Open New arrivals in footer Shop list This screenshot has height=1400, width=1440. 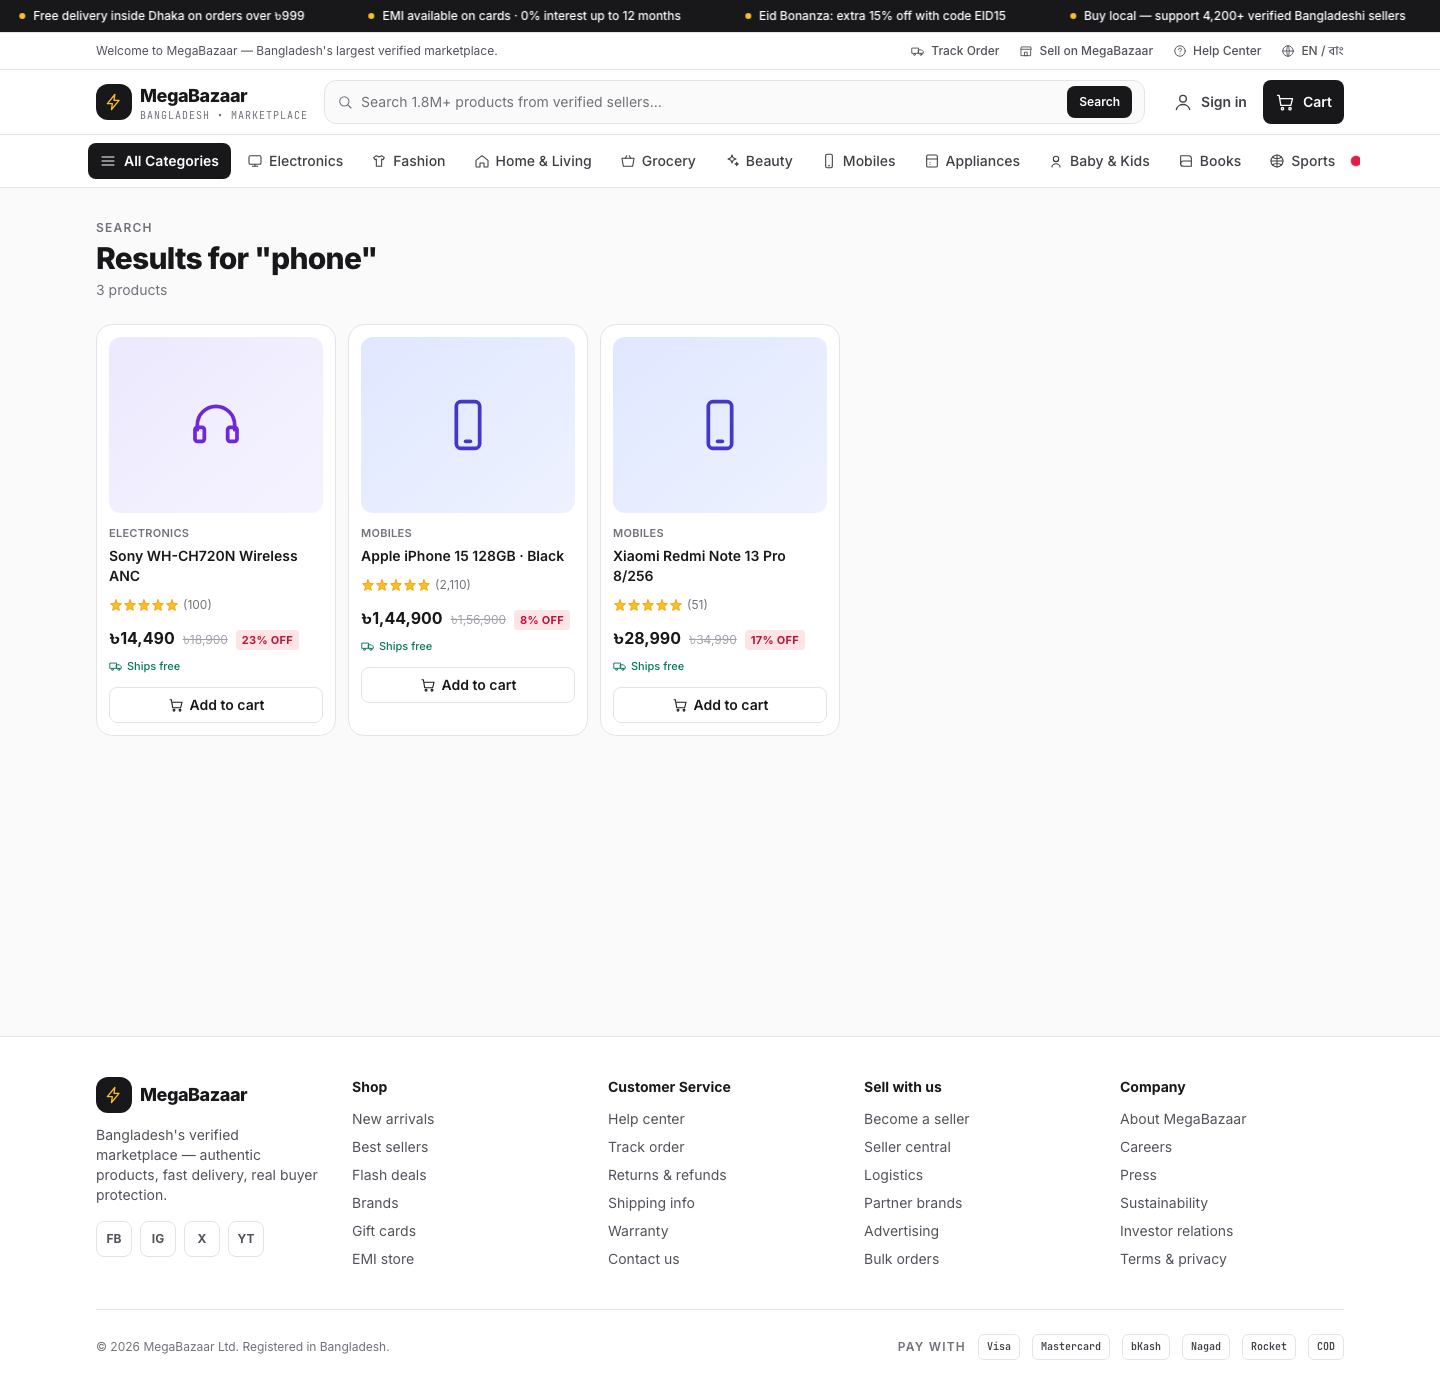click(x=393, y=1119)
